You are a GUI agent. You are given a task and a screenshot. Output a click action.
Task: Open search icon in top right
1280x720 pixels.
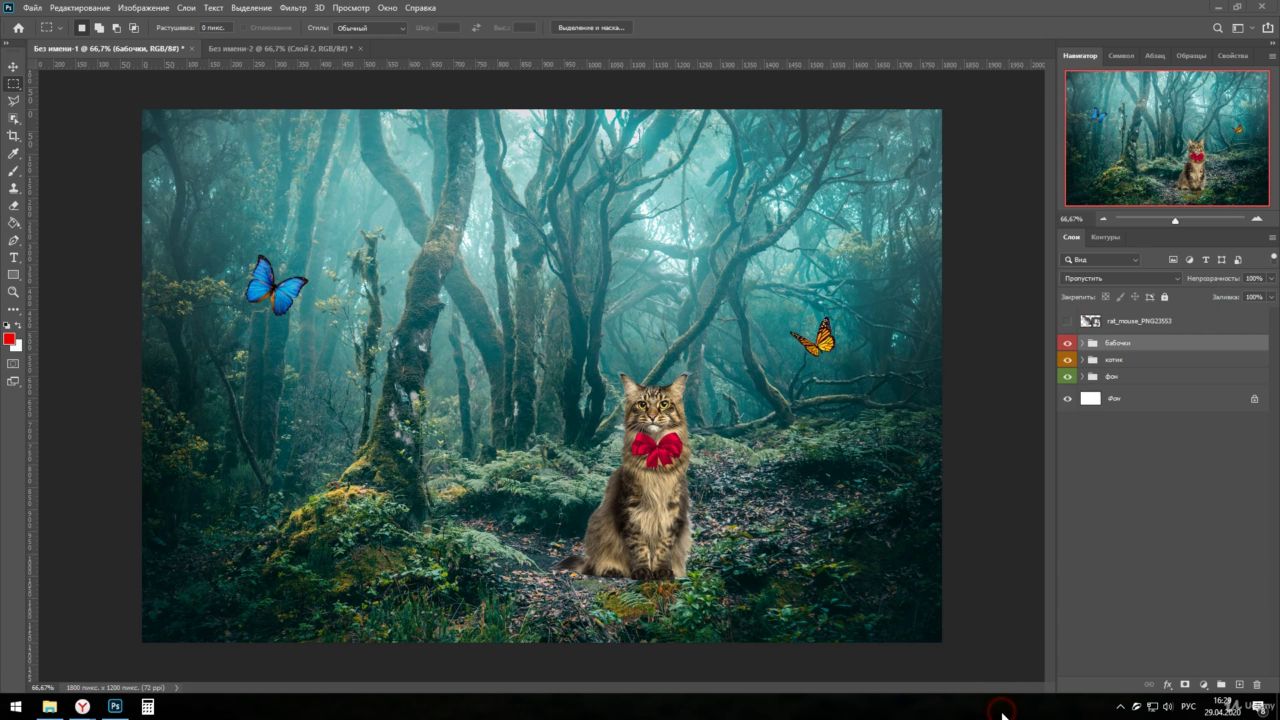pyautogui.click(x=1217, y=28)
